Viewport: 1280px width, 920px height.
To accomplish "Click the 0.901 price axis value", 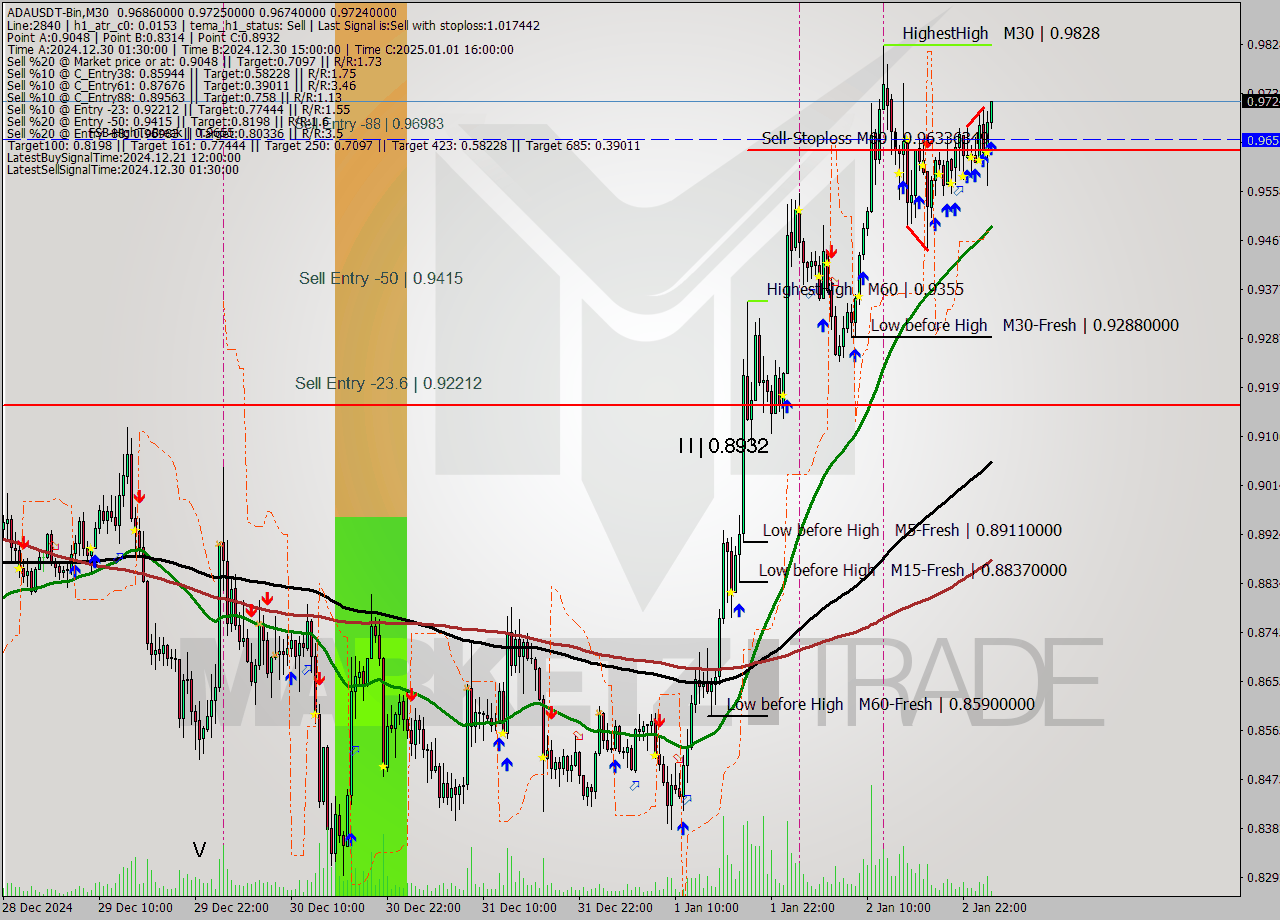I will click(1261, 485).
